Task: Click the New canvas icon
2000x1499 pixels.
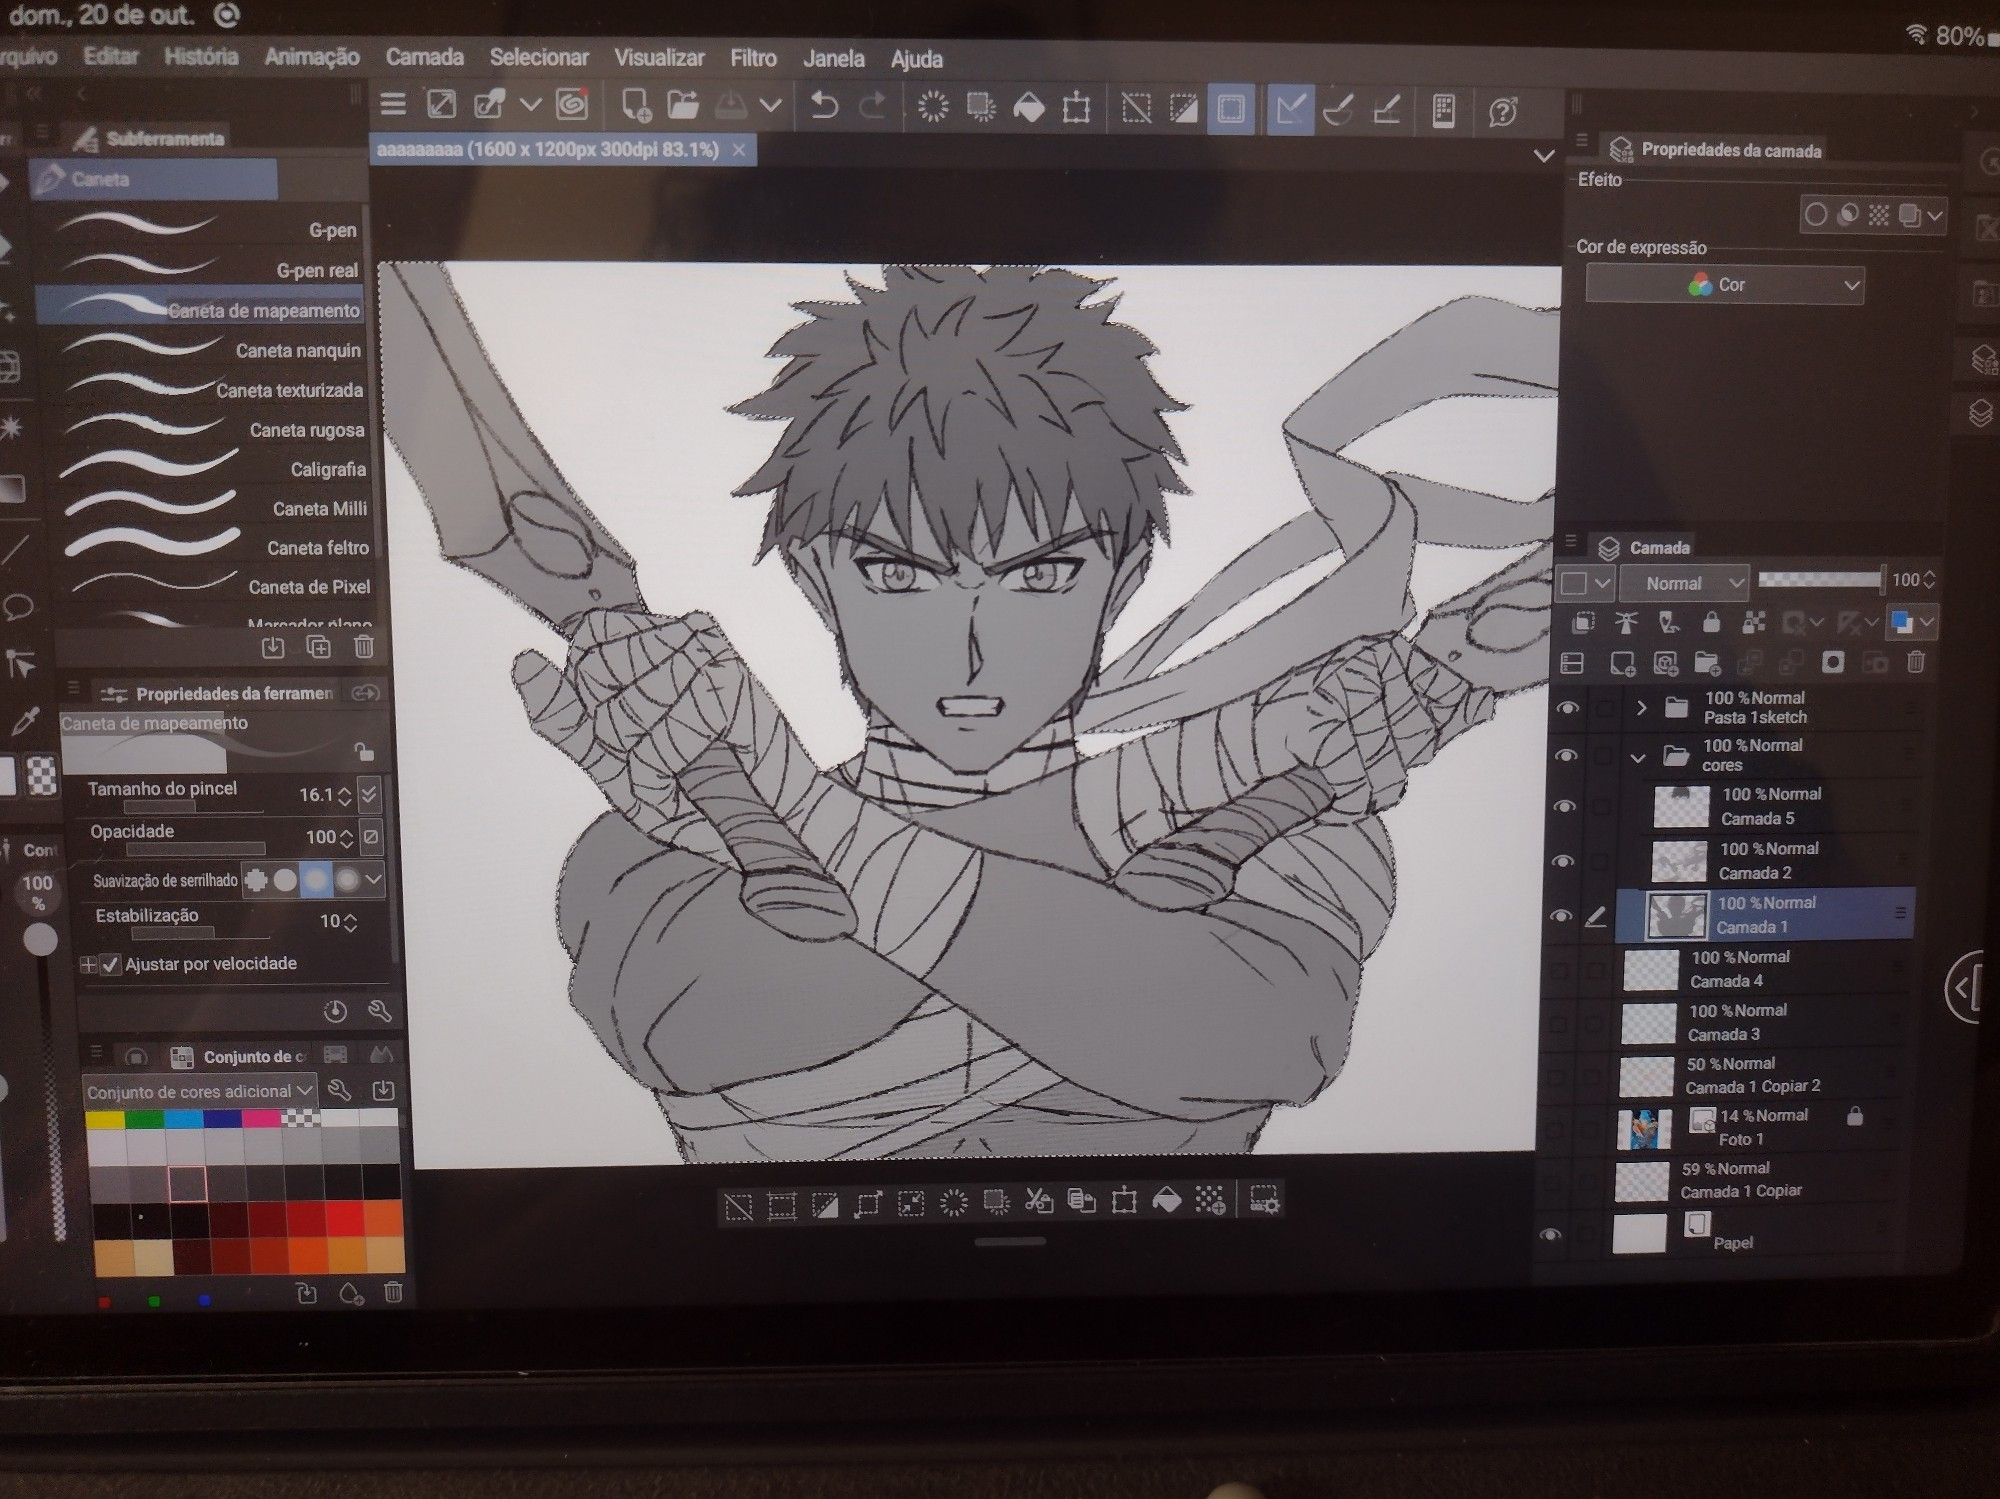Action: [636, 105]
